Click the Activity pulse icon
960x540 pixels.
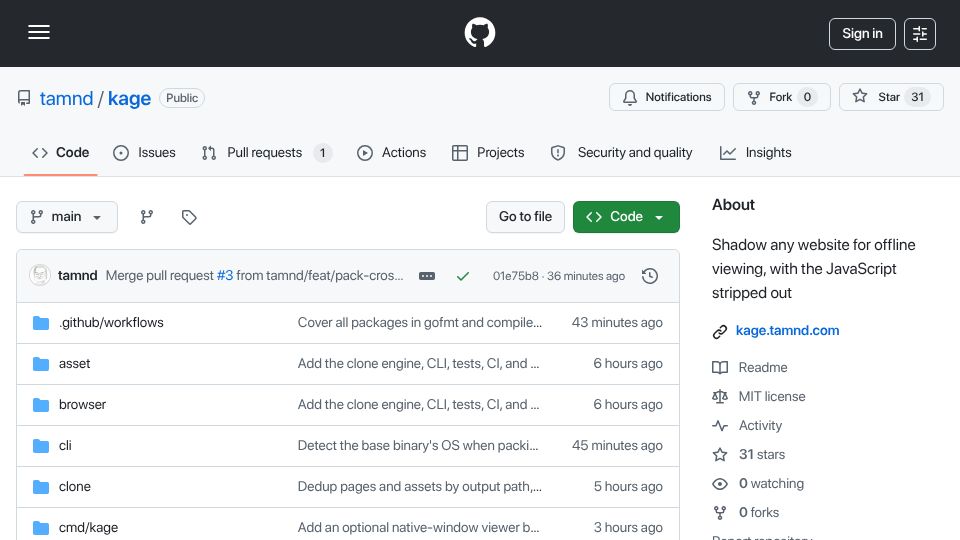(x=720, y=426)
